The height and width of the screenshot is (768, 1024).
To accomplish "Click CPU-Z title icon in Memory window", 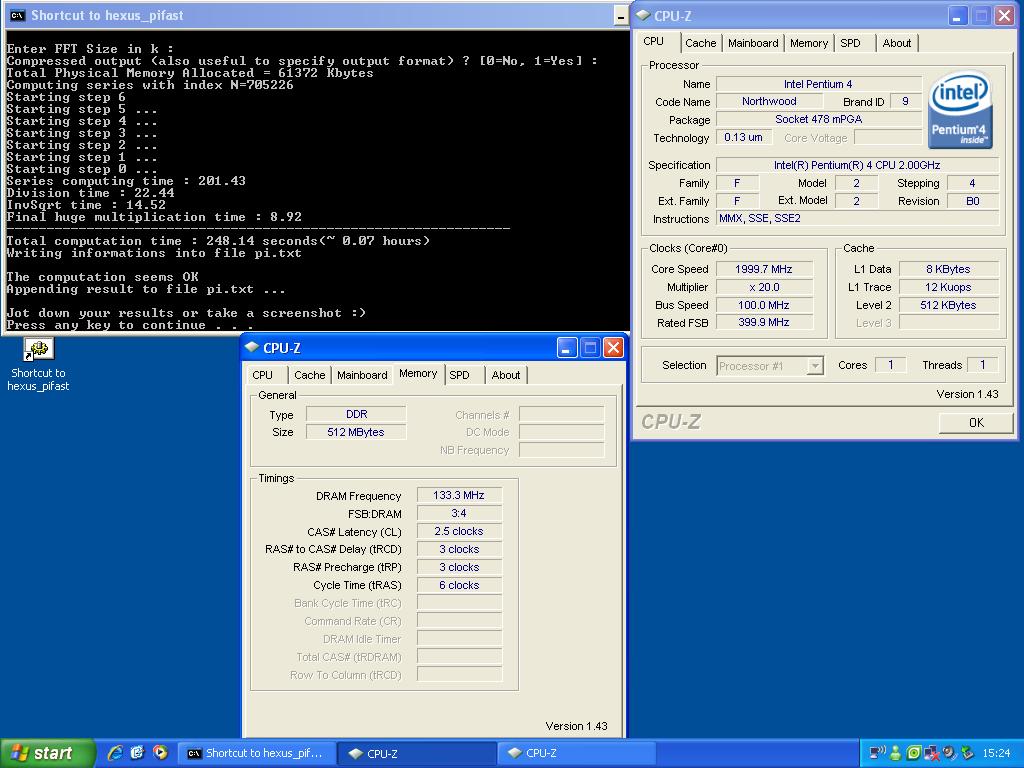I will click(x=251, y=347).
